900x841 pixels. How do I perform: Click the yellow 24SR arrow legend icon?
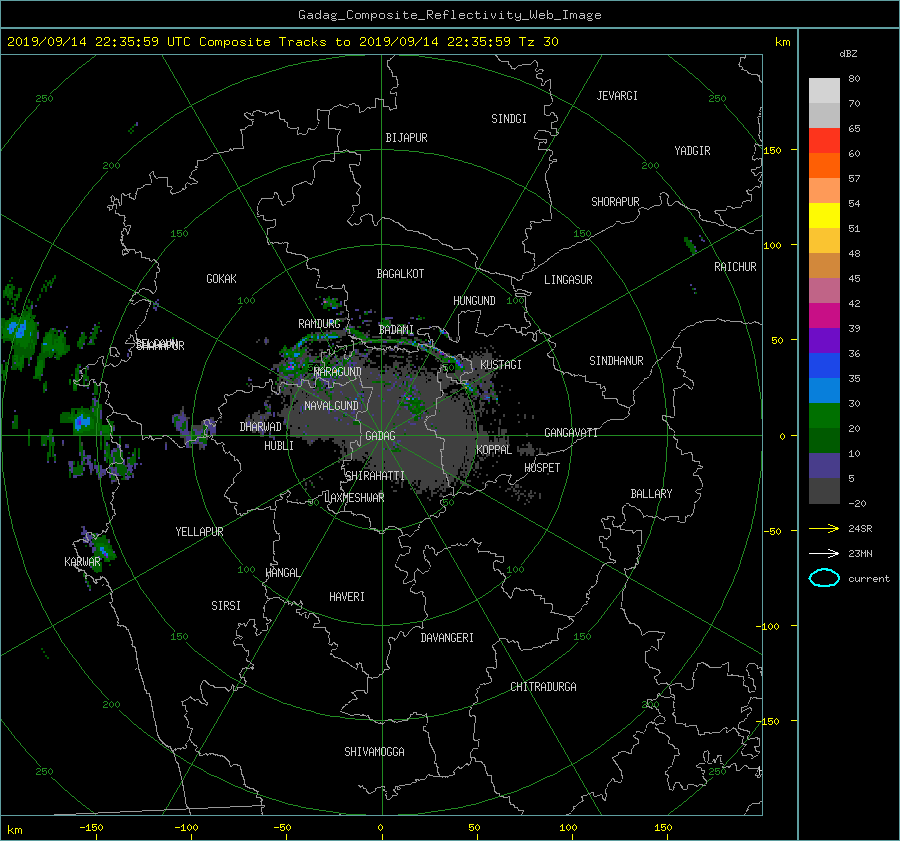coord(824,528)
